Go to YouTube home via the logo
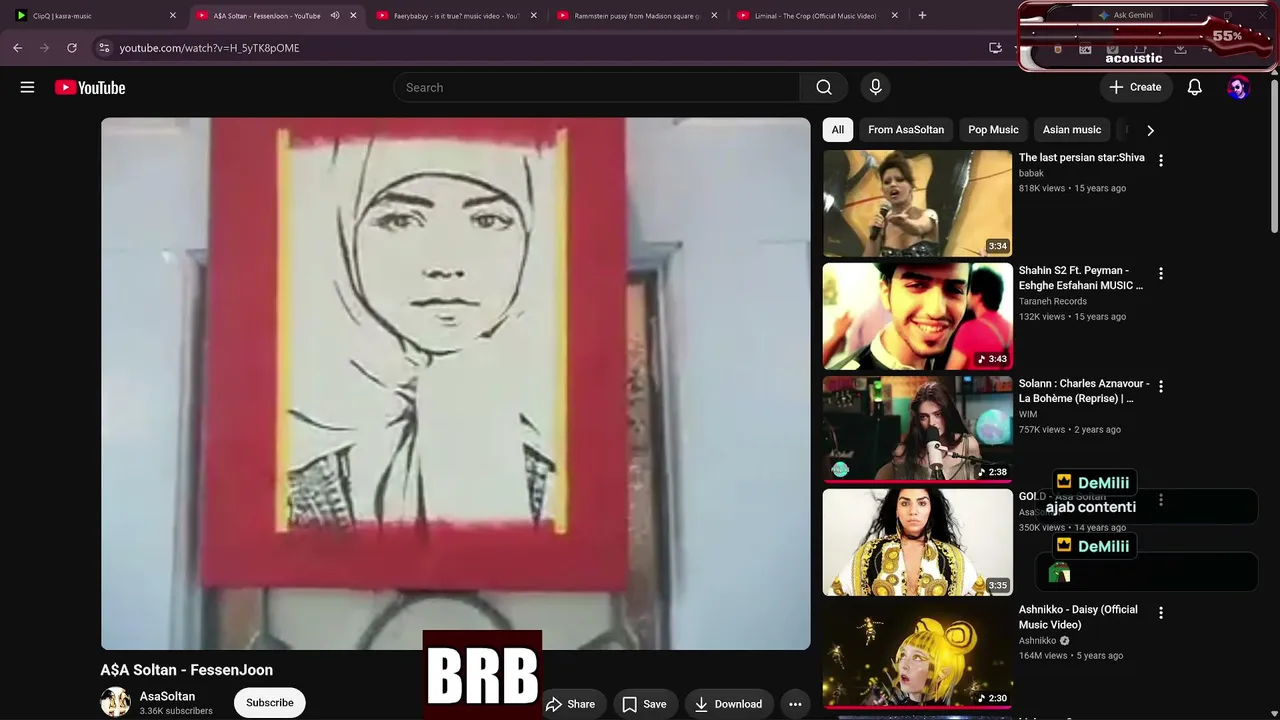The image size is (1280, 720). (90, 87)
